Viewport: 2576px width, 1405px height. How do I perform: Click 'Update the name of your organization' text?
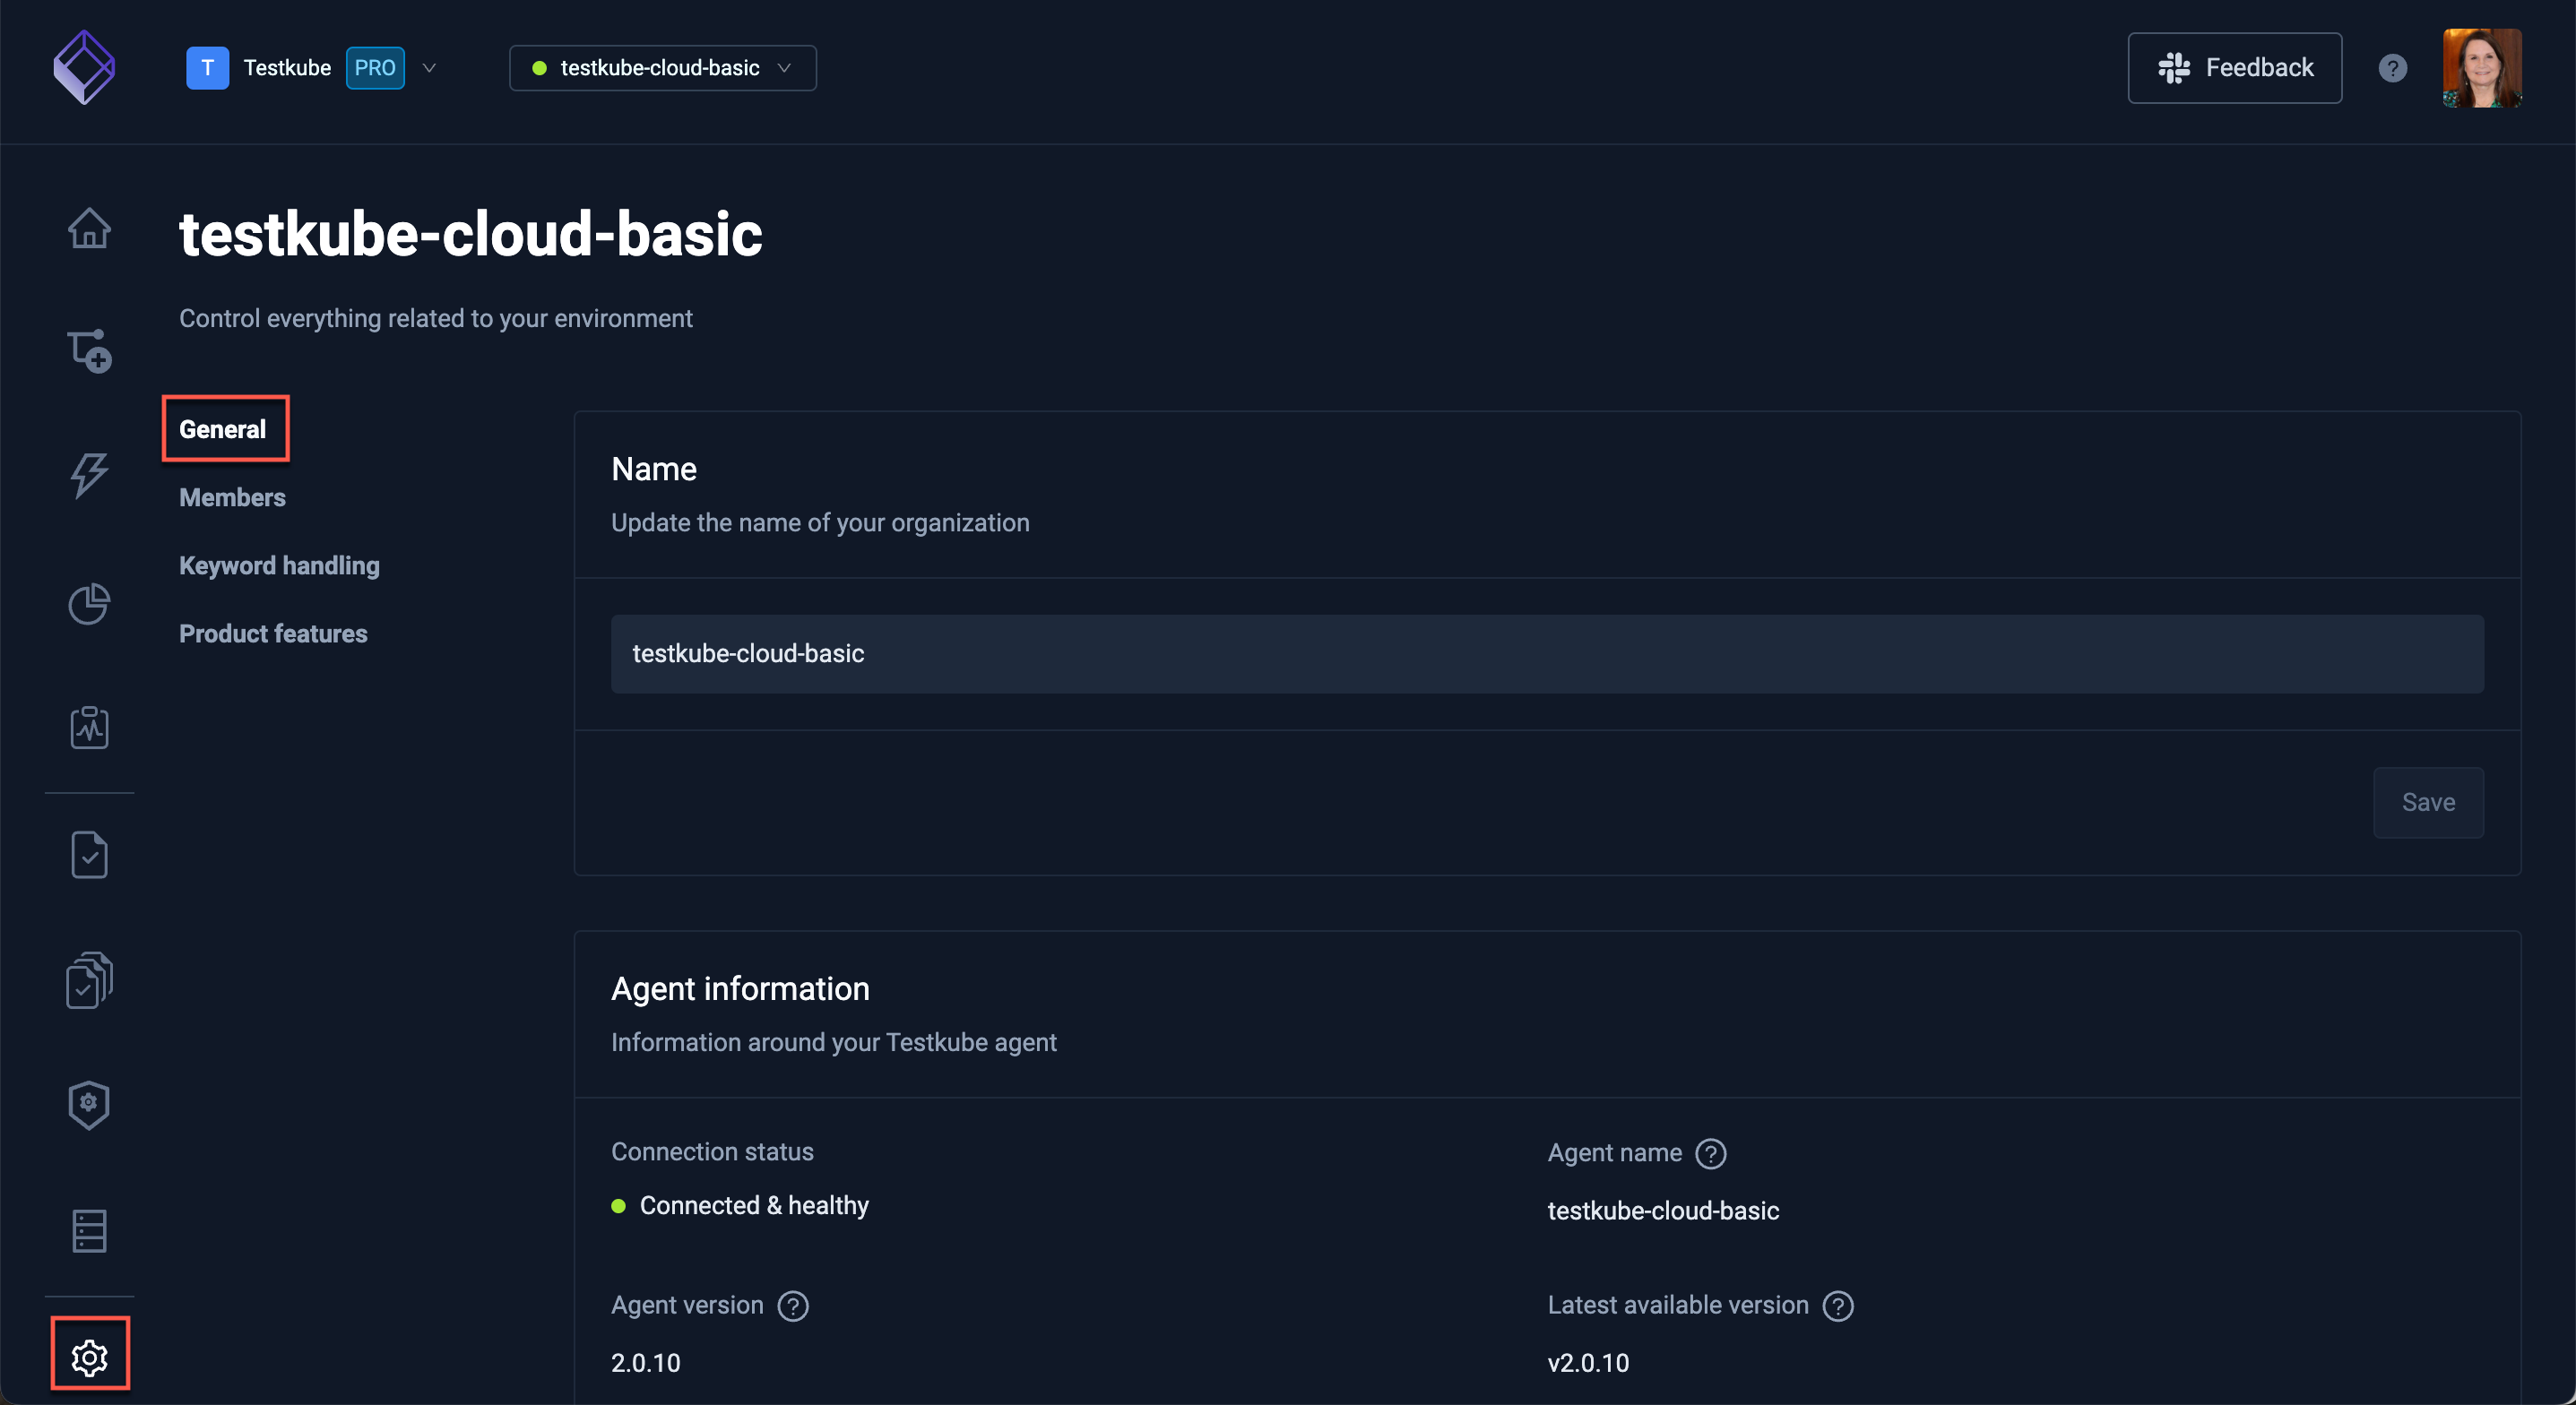[x=820, y=523]
